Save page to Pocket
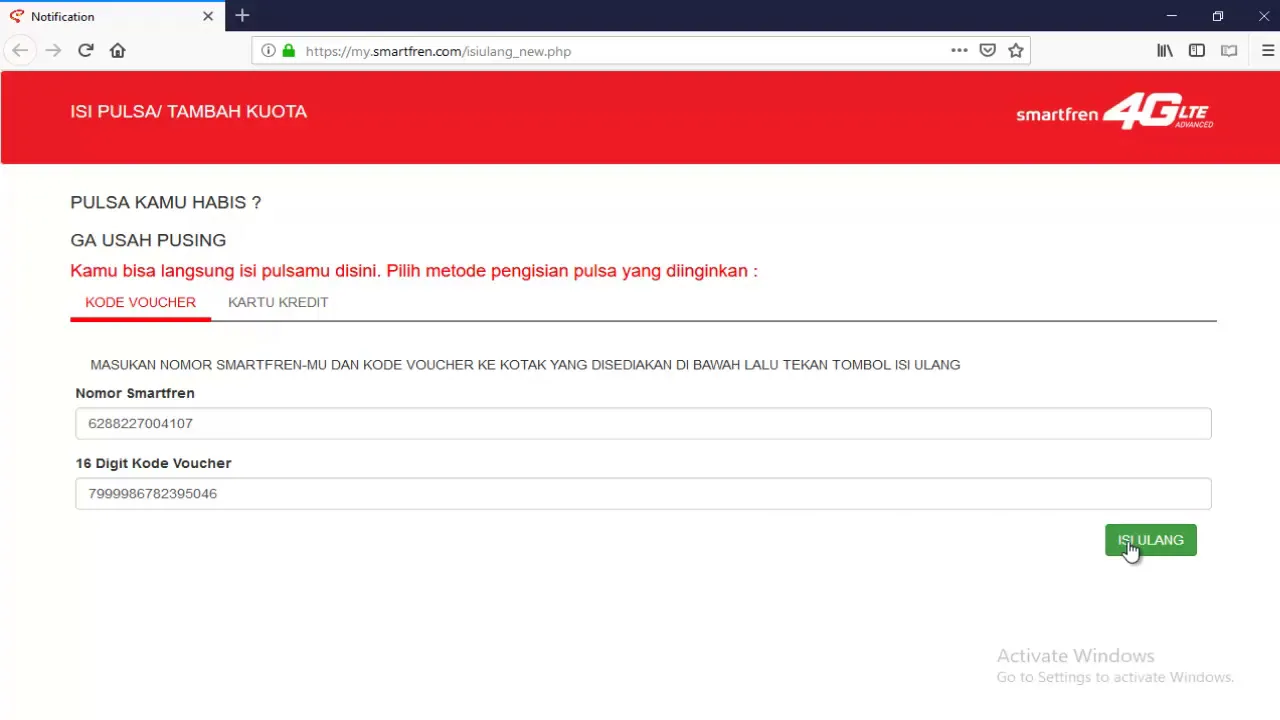Screen dimensions: 1280x720 [987, 50]
